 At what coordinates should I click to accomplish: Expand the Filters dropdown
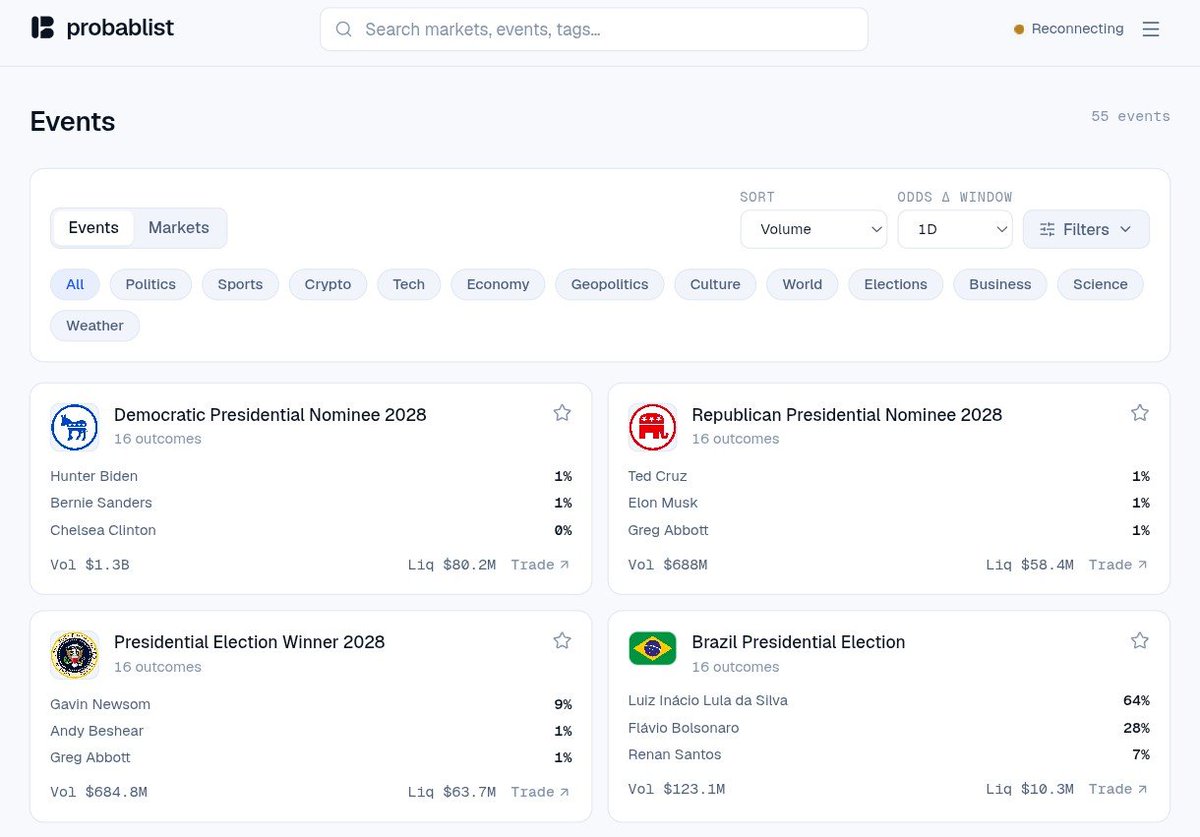[x=1086, y=229]
